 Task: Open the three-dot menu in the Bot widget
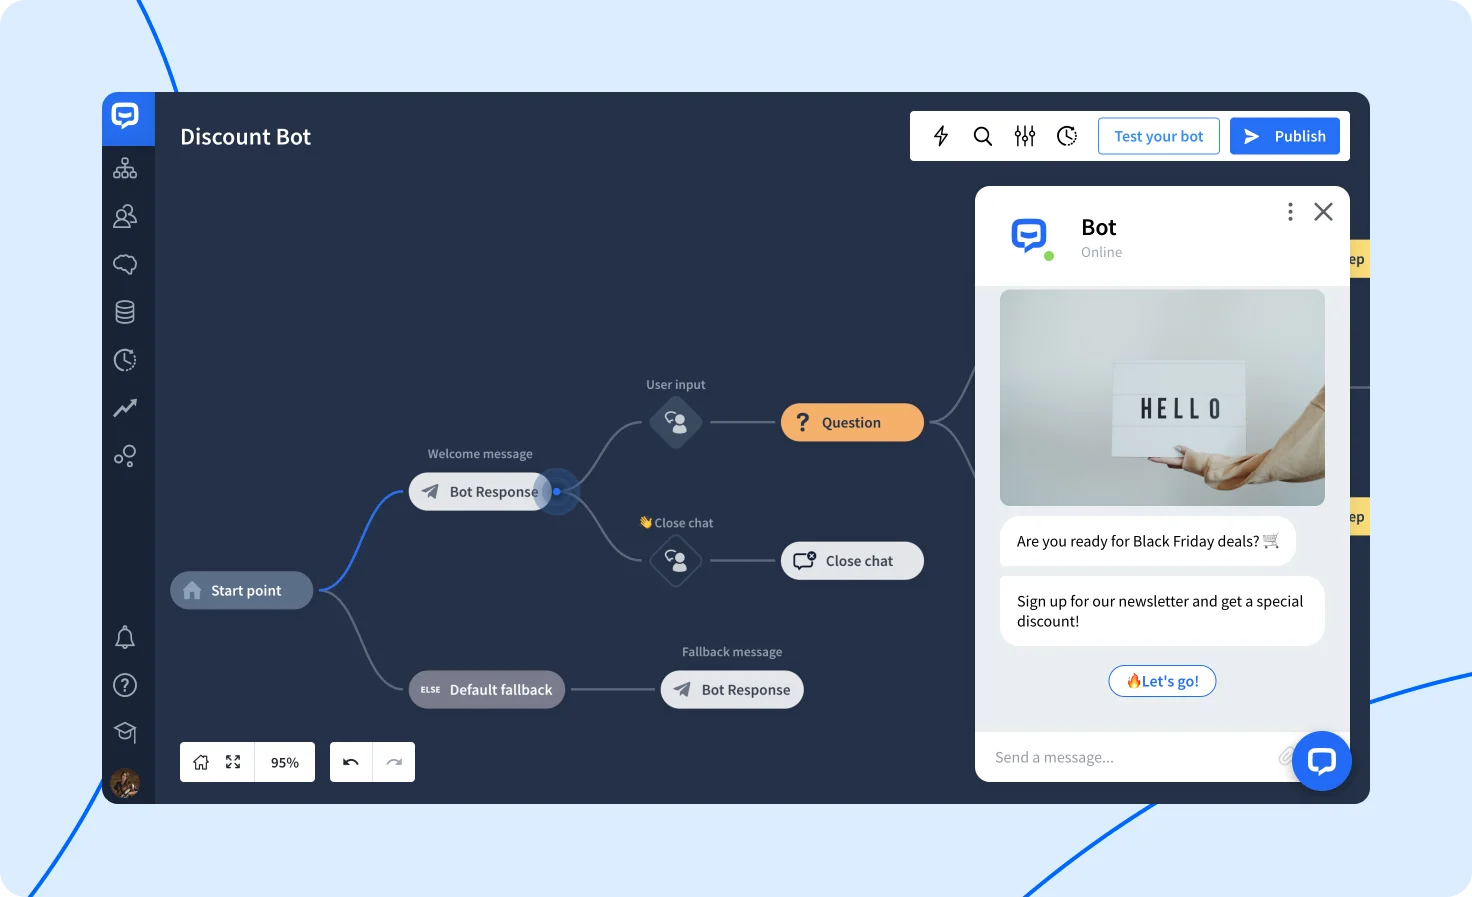point(1290,211)
